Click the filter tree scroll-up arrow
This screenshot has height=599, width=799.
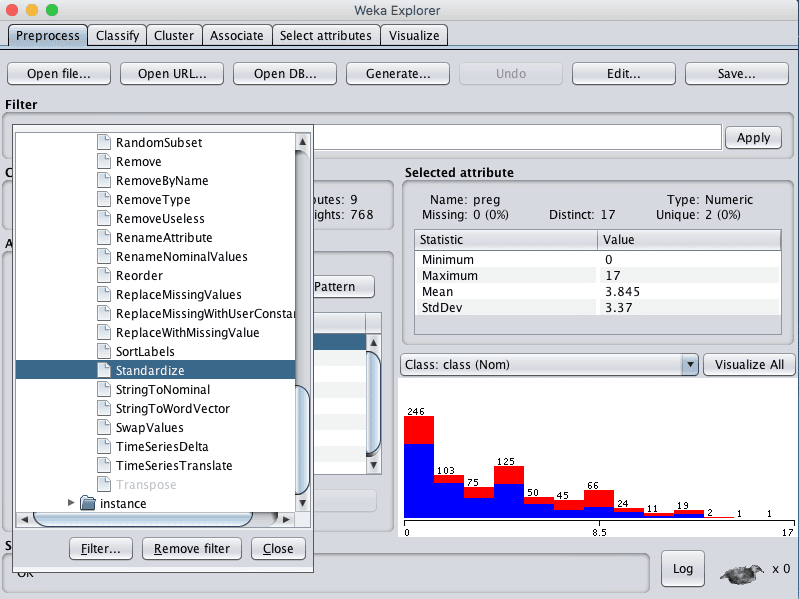tap(303, 142)
